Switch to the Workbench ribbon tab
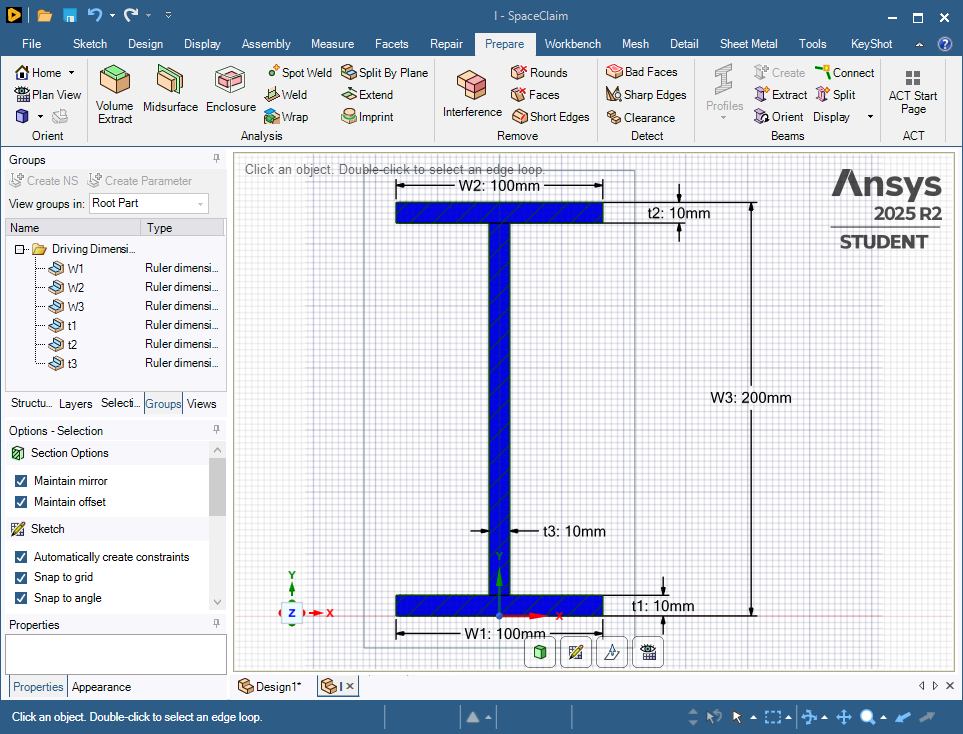The image size is (963, 734). point(572,44)
